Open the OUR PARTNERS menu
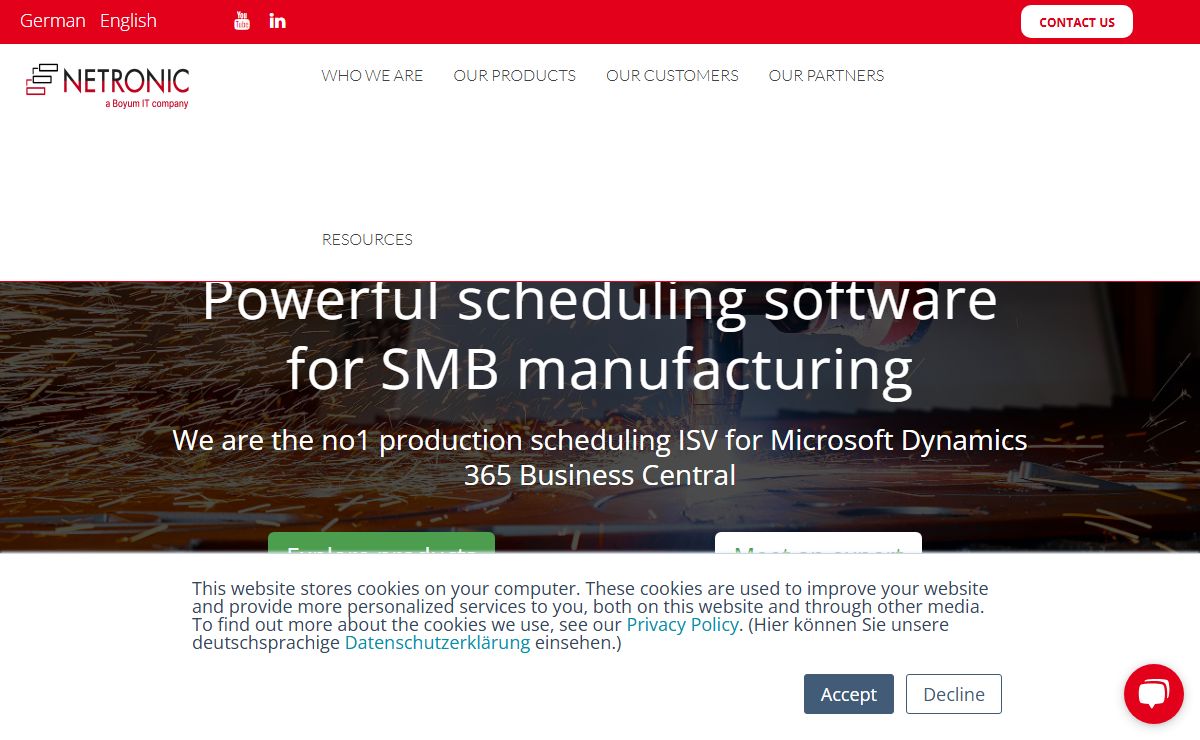Image resolution: width=1200 pixels, height=740 pixels. point(826,75)
